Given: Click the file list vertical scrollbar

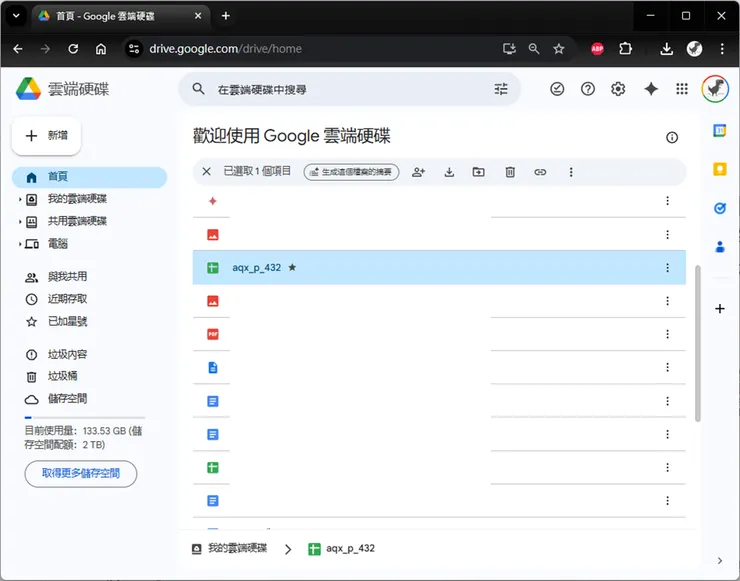Looking at the screenshot, I should click(698, 343).
